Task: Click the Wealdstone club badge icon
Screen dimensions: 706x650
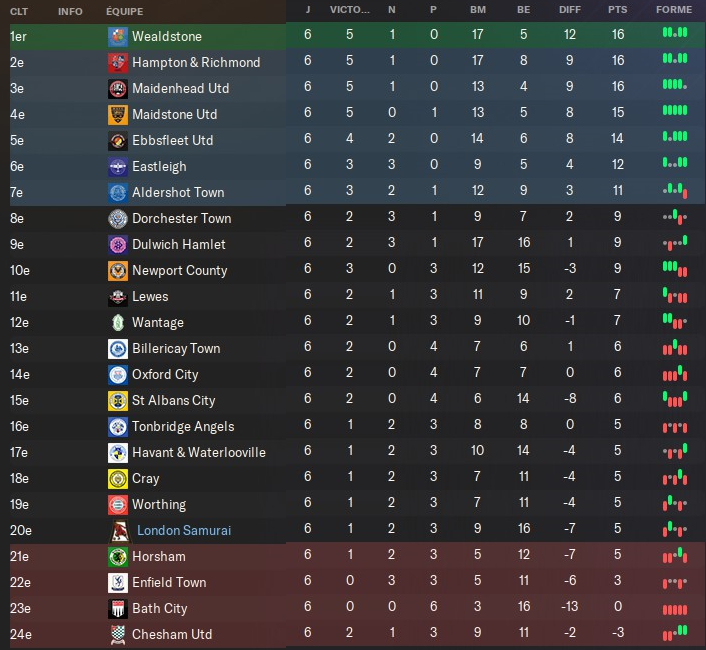Action: 118,37
